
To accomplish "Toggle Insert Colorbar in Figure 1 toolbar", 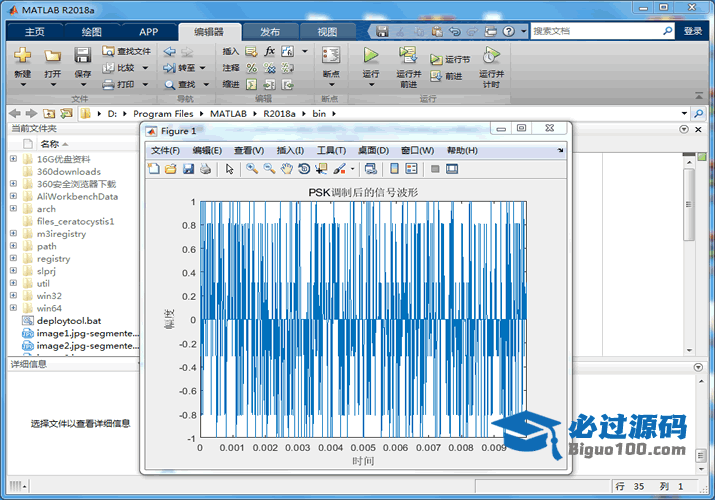I will (x=394, y=169).
